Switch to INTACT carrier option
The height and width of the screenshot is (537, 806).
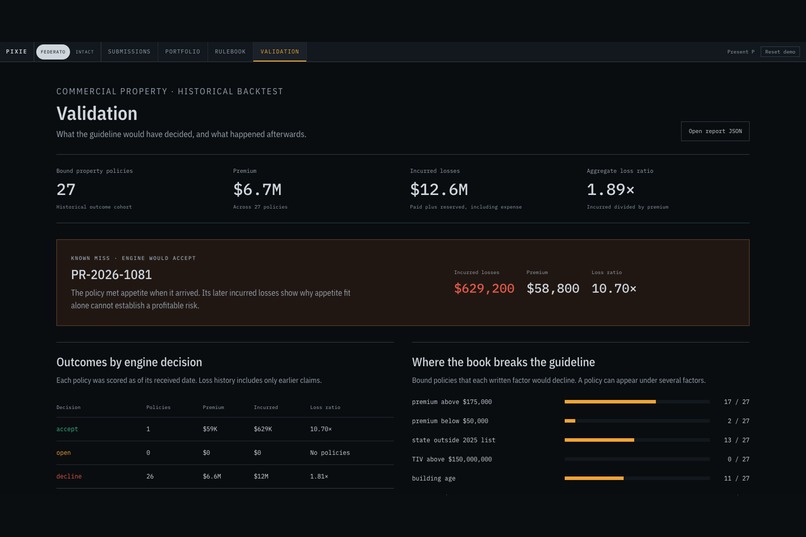[x=85, y=52]
